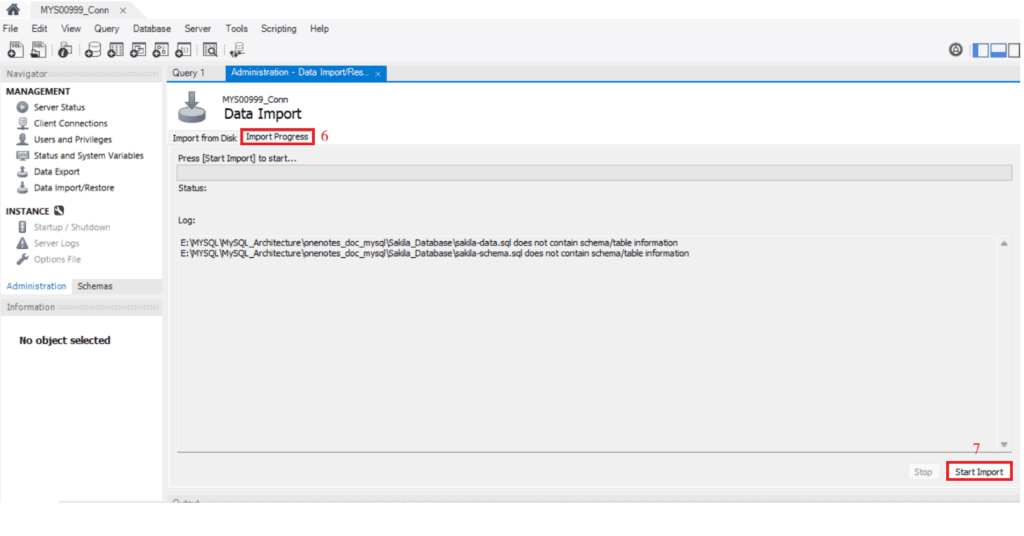Switch to the Query 1 tab
This screenshot has width=1024, height=536.
(x=189, y=73)
